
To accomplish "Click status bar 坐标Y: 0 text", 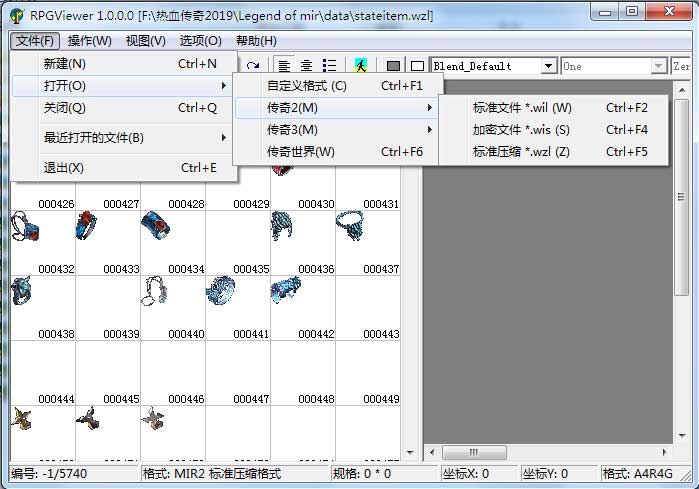I will (545, 473).
